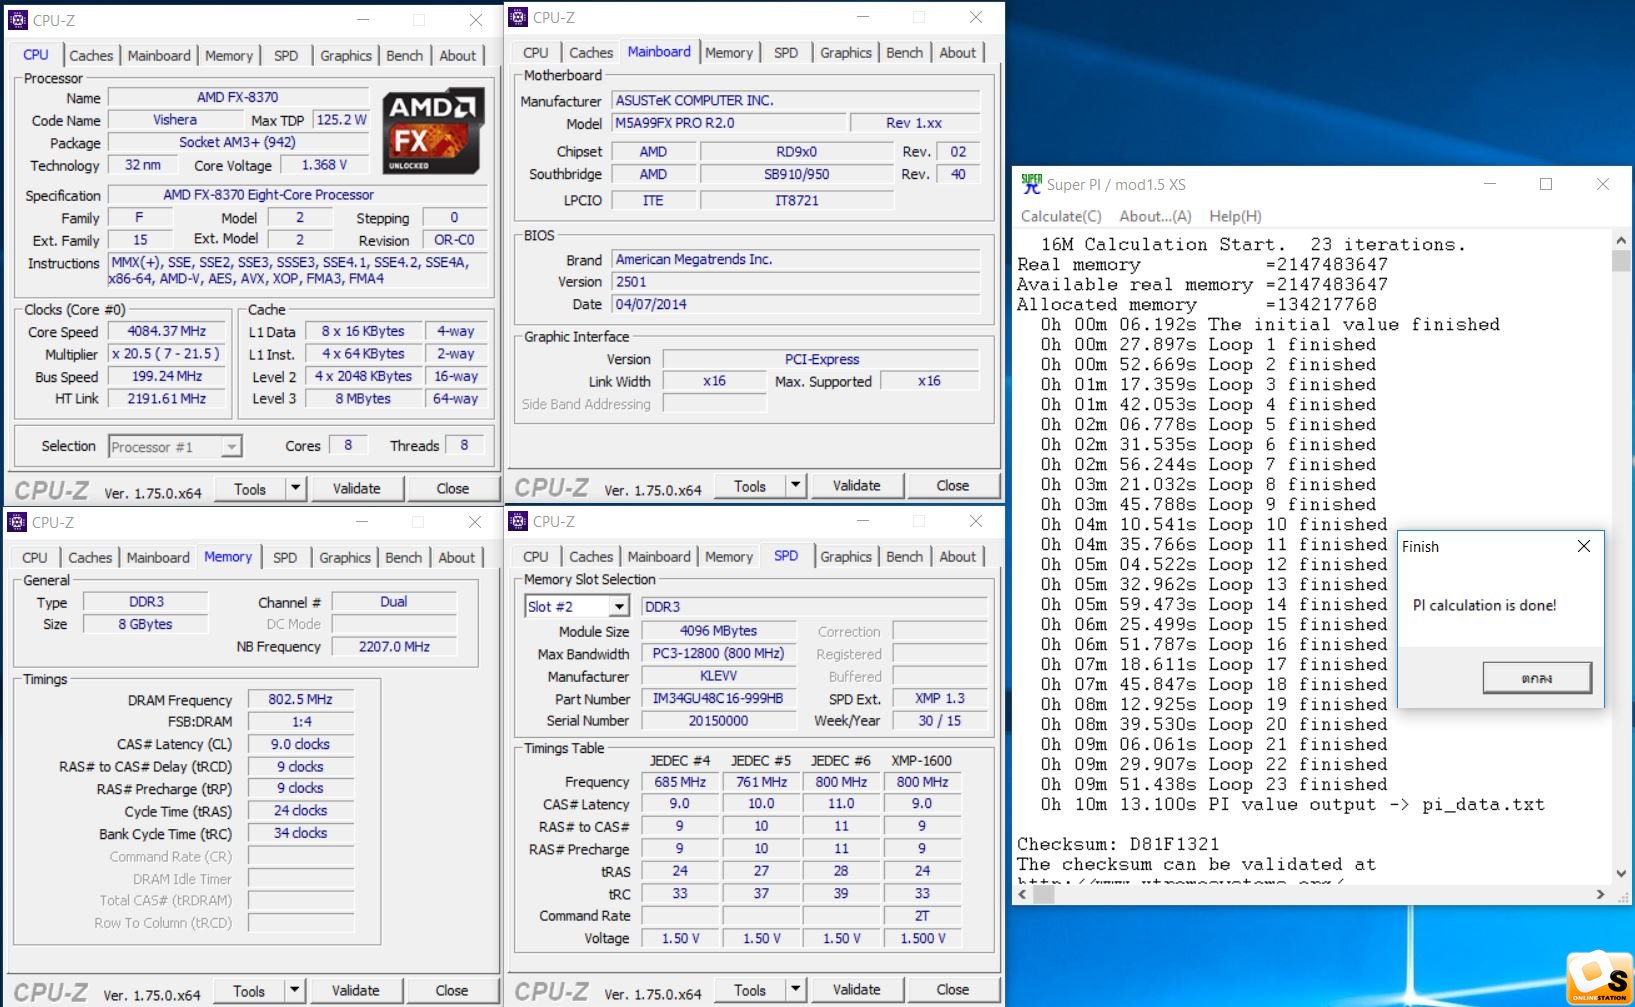This screenshot has height=1007, width=1635.
Task: Click the CPU-Z app icon in SPD window title
Action: pos(518,521)
